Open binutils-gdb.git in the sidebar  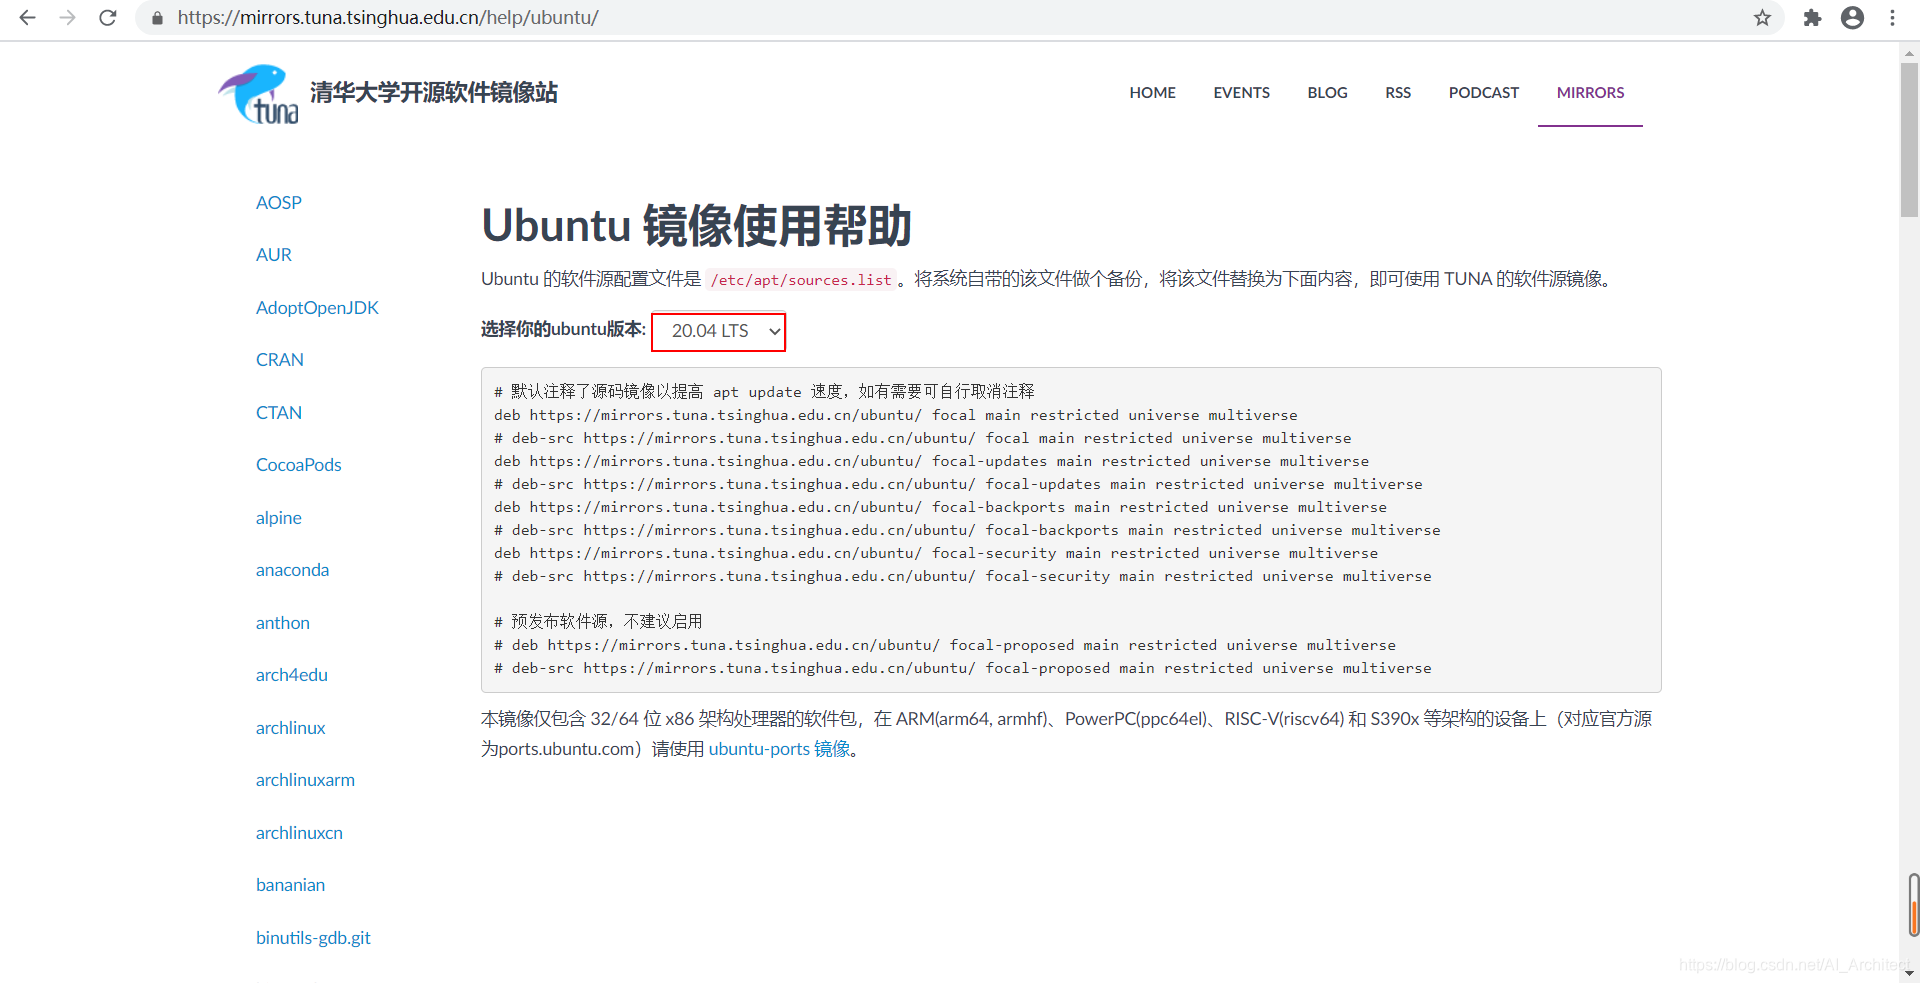(313, 938)
